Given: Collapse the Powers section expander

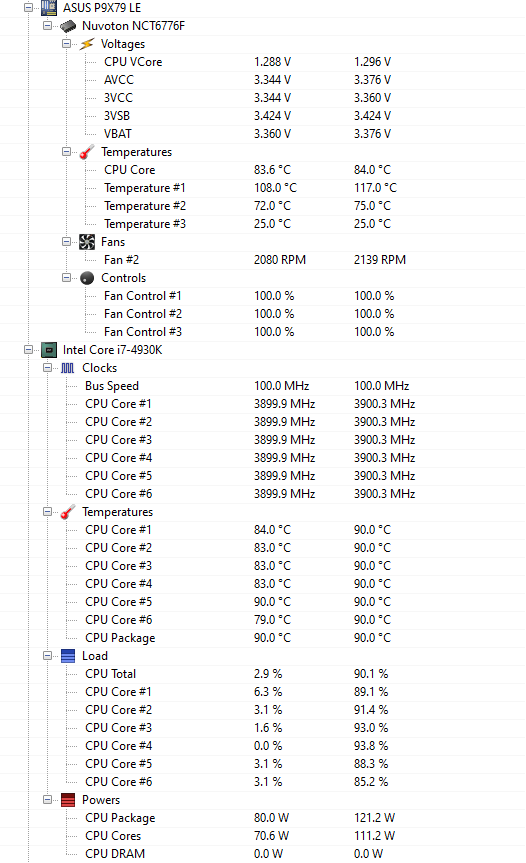Looking at the screenshot, I should pyautogui.click(x=47, y=800).
